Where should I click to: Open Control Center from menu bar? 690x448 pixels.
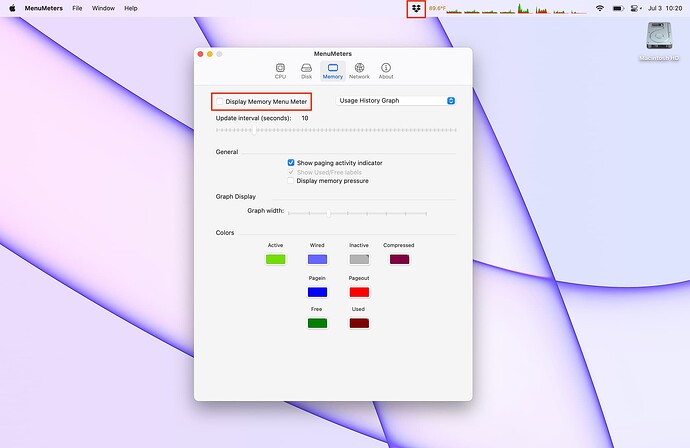click(636, 8)
